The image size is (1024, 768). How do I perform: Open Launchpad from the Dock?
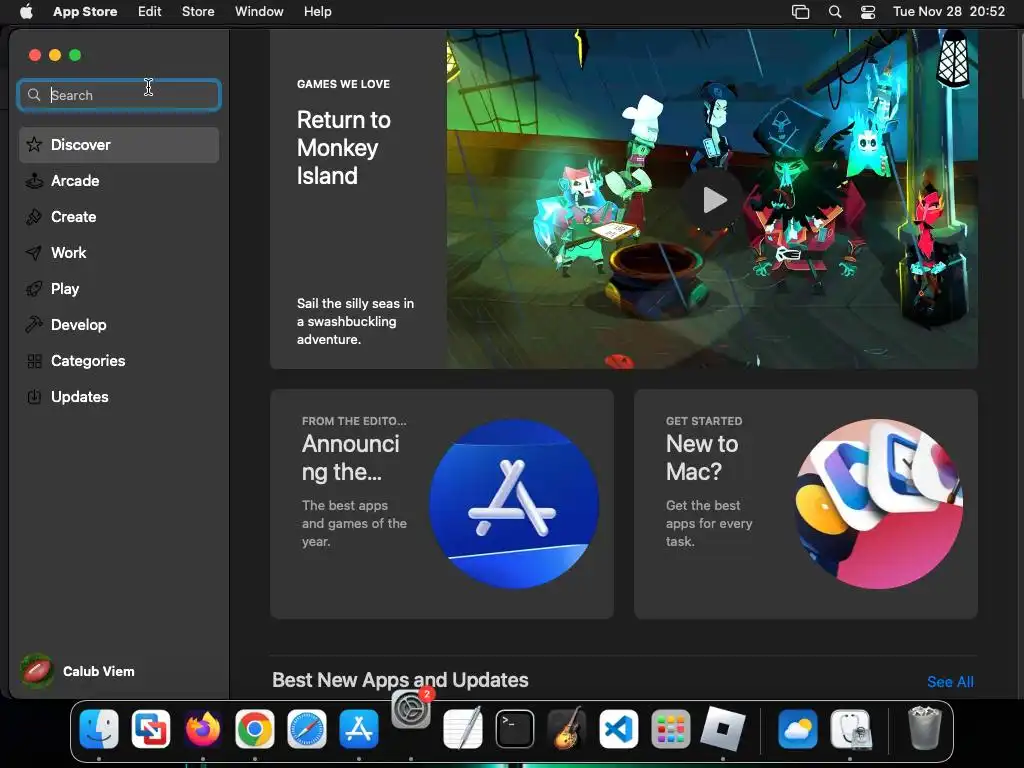[x=671, y=729]
